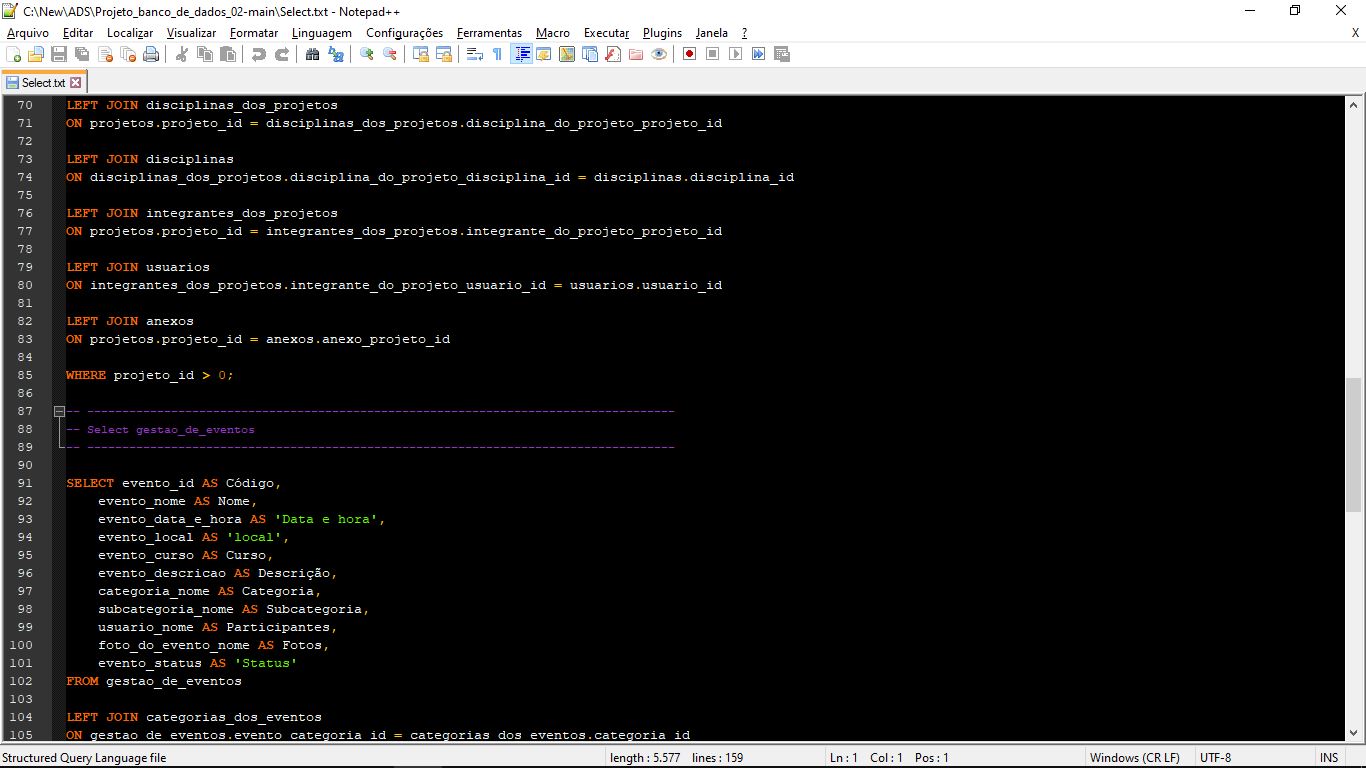Click the scrollbar down arrow

click(x=1354, y=733)
